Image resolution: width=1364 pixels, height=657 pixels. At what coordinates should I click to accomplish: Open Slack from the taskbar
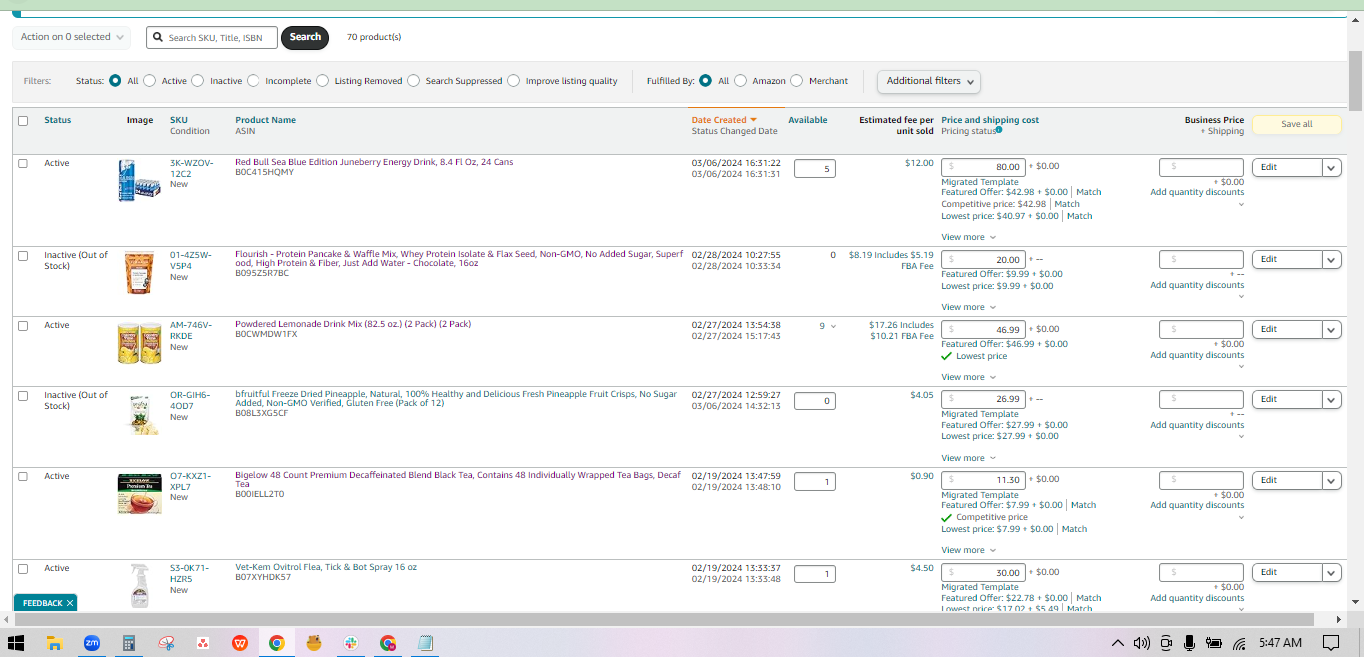pos(351,643)
